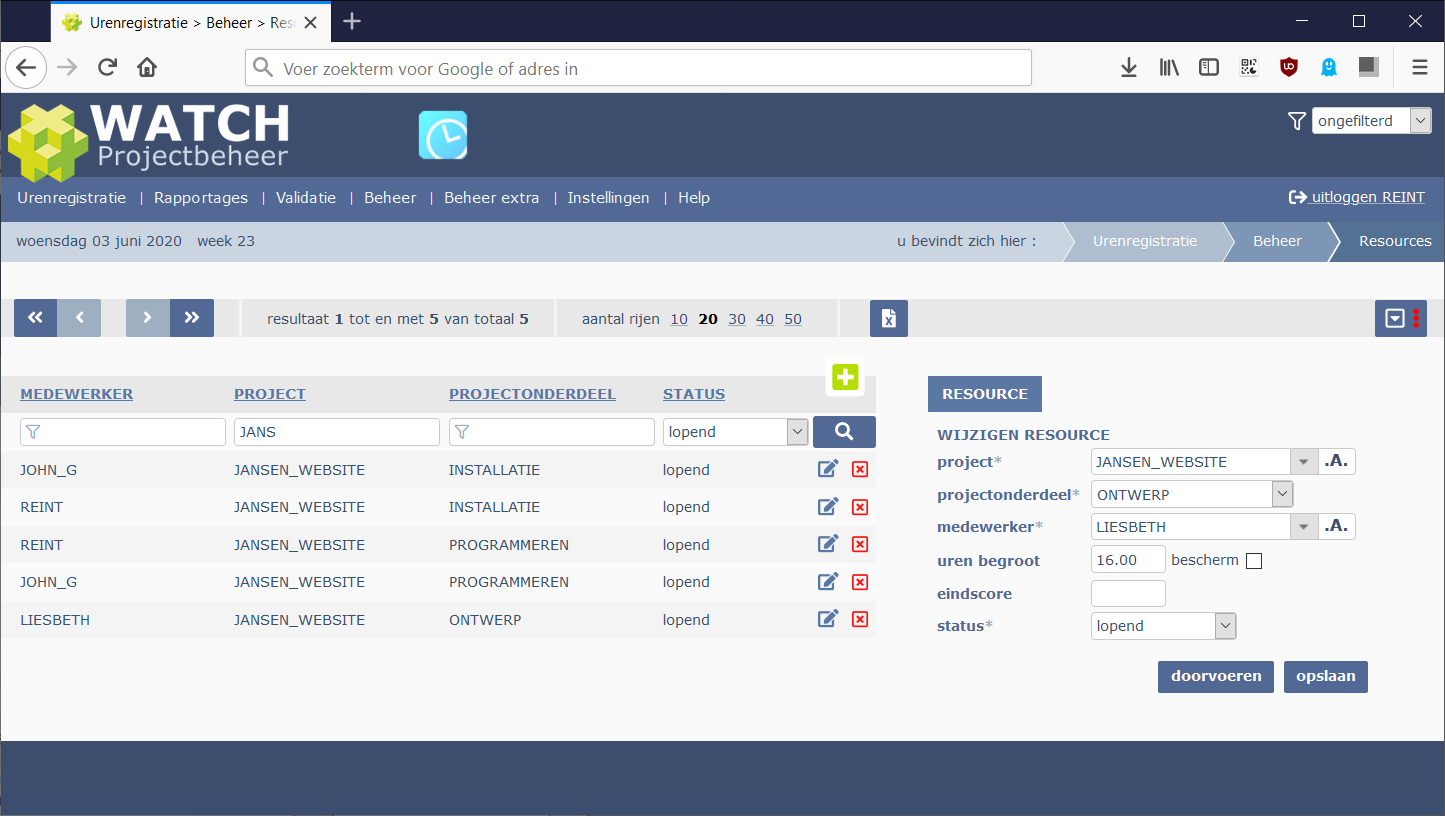The image size is (1445, 816).
Task: Open the status filter dropdown showing lopend
Action: pyautogui.click(x=735, y=432)
